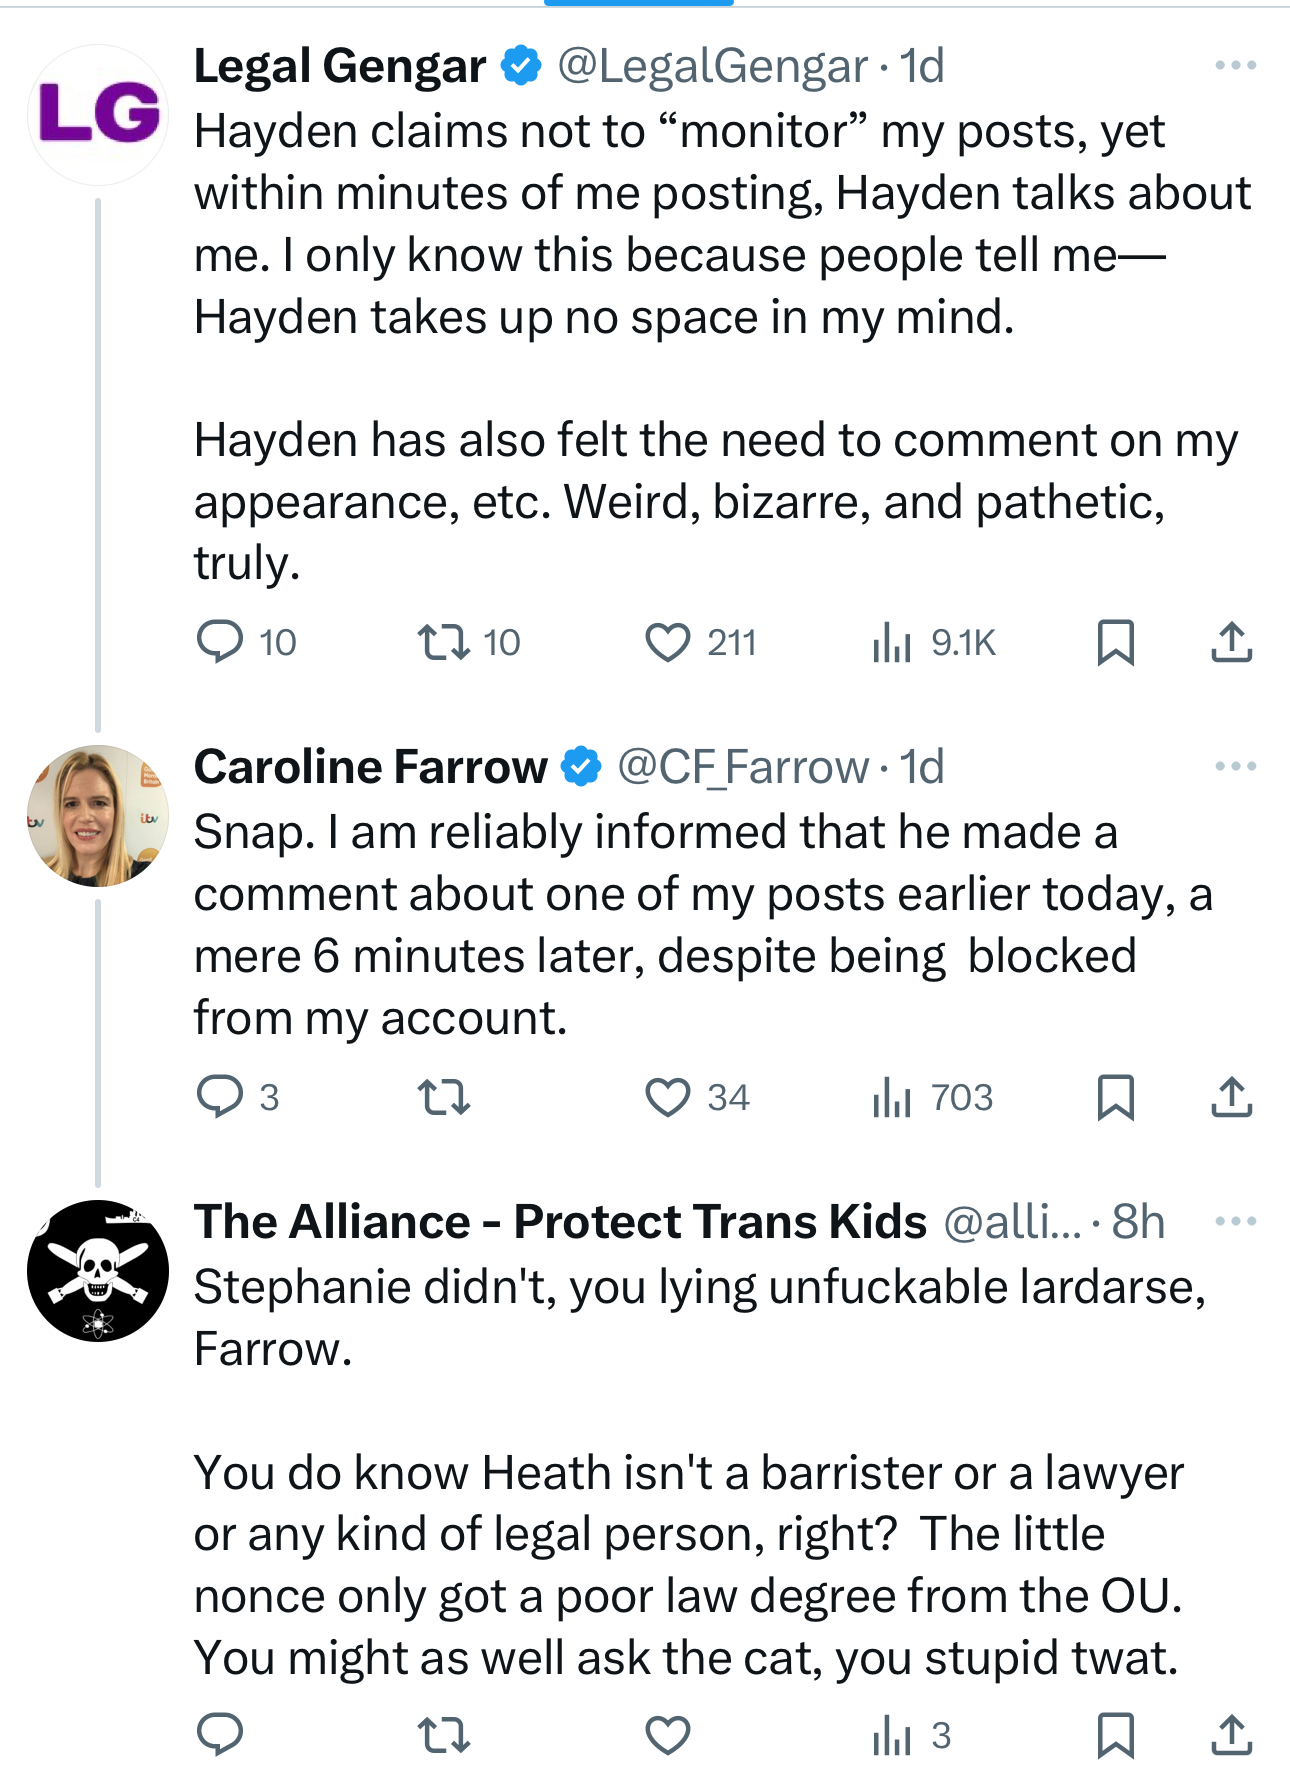The height and width of the screenshot is (1791, 1290).
Task: View analytics showing 9.1K views
Action: (x=892, y=642)
